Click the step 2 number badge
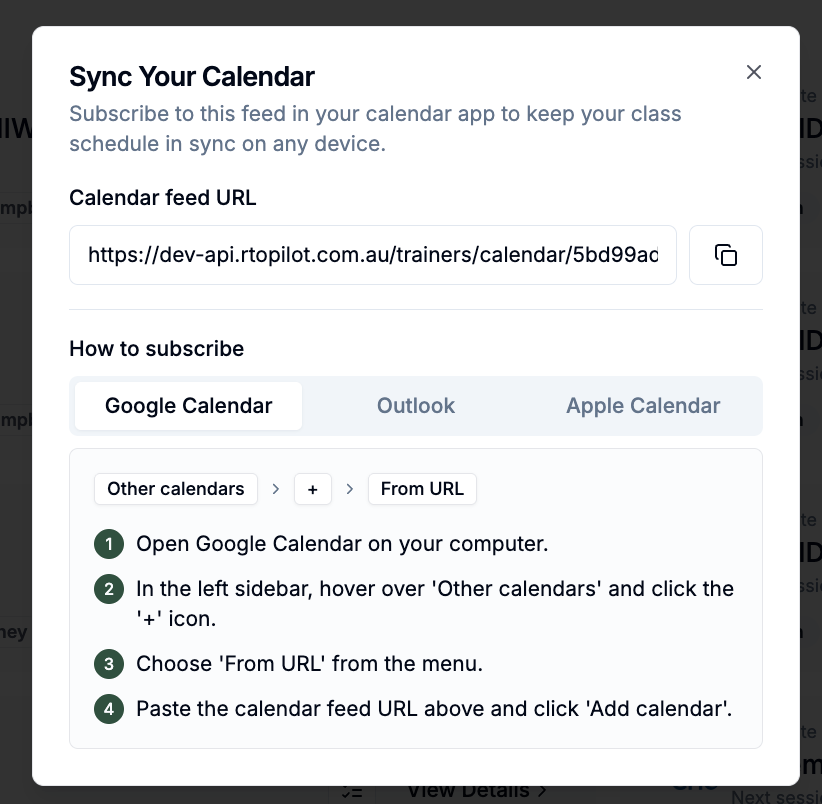The width and height of the screenshot is (822, 804). click(109, 589)
